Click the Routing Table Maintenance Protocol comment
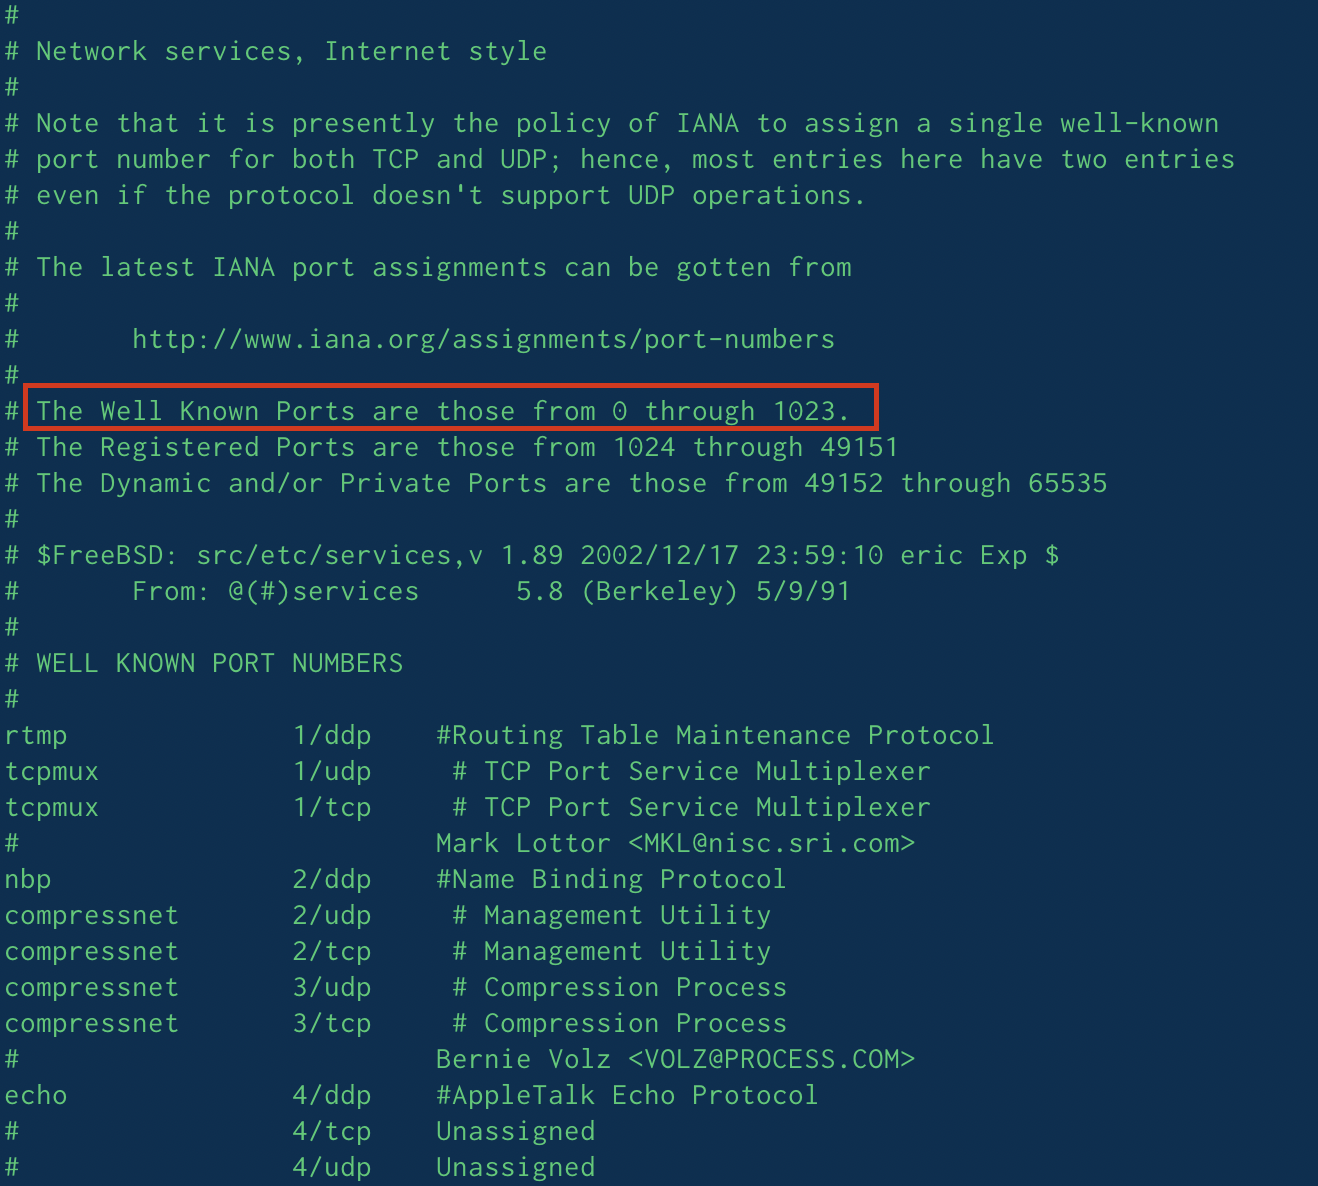This screenshot has height=1186, width=1318. (x=715, y=735)
